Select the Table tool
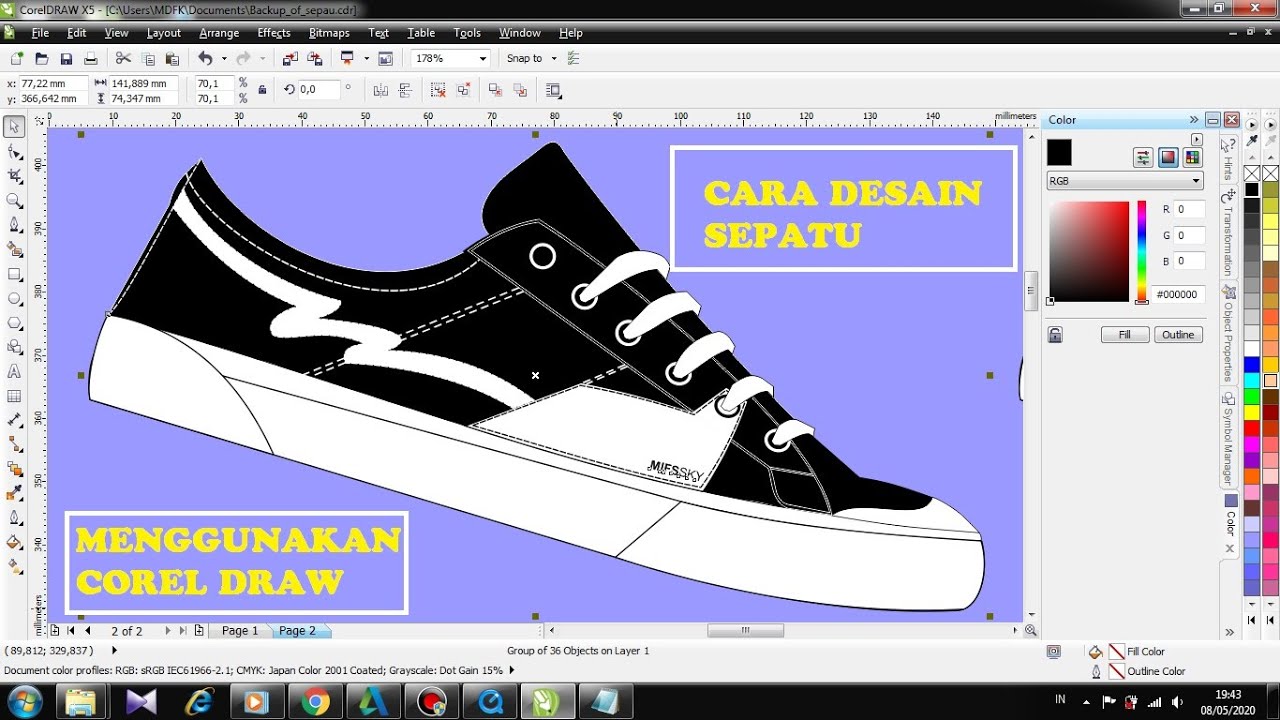The image size is (1280, 720). click(x=14, y=396)
